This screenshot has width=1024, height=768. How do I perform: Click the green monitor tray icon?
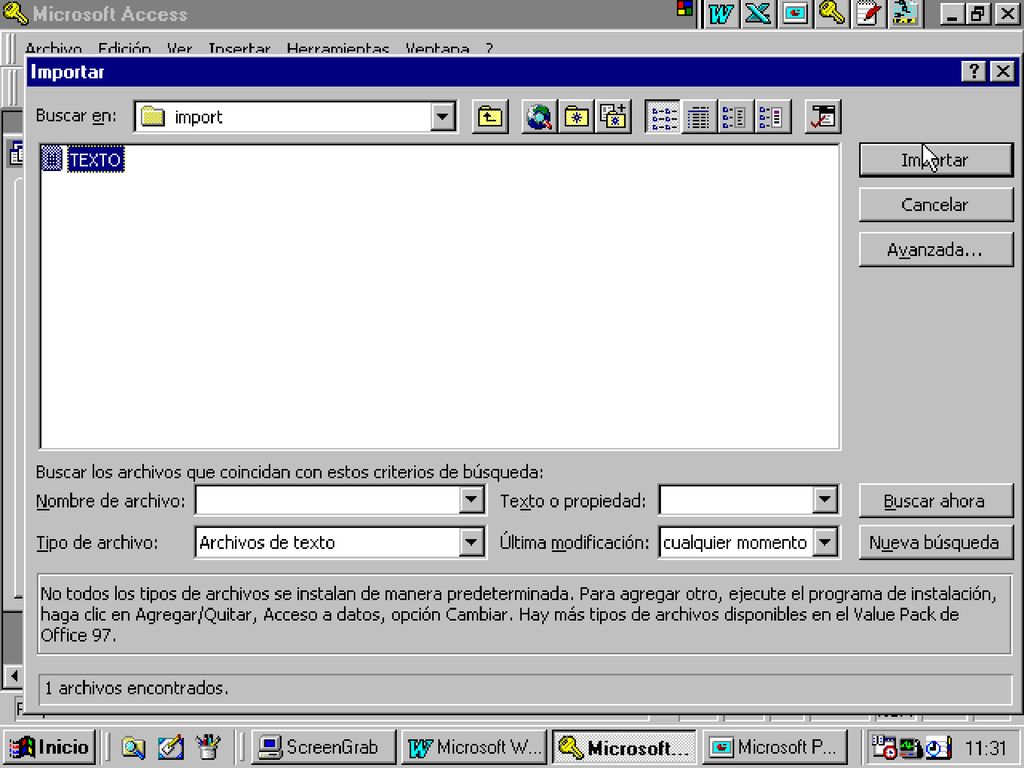pos(910,747)
